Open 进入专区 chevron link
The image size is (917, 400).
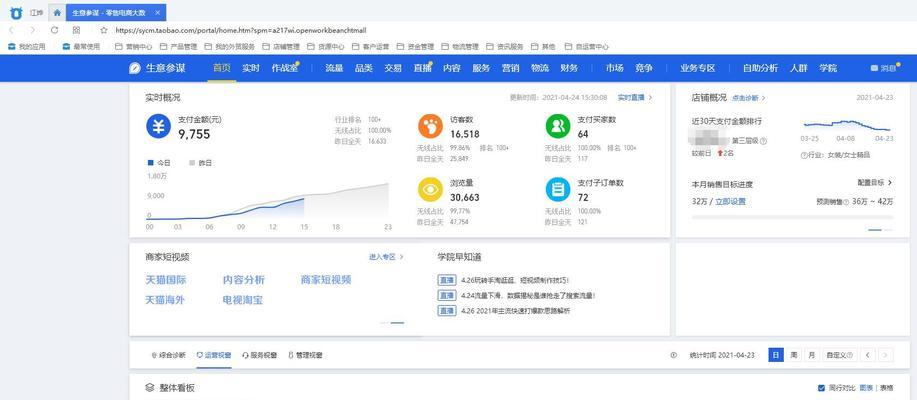[386, 257]
